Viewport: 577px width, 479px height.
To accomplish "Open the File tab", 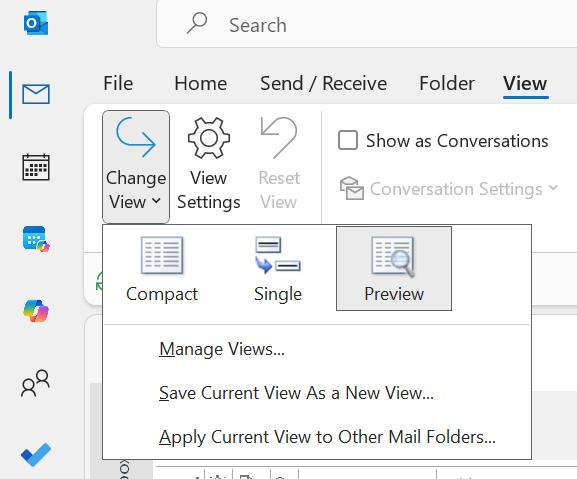I will click(x=118, y=83).
